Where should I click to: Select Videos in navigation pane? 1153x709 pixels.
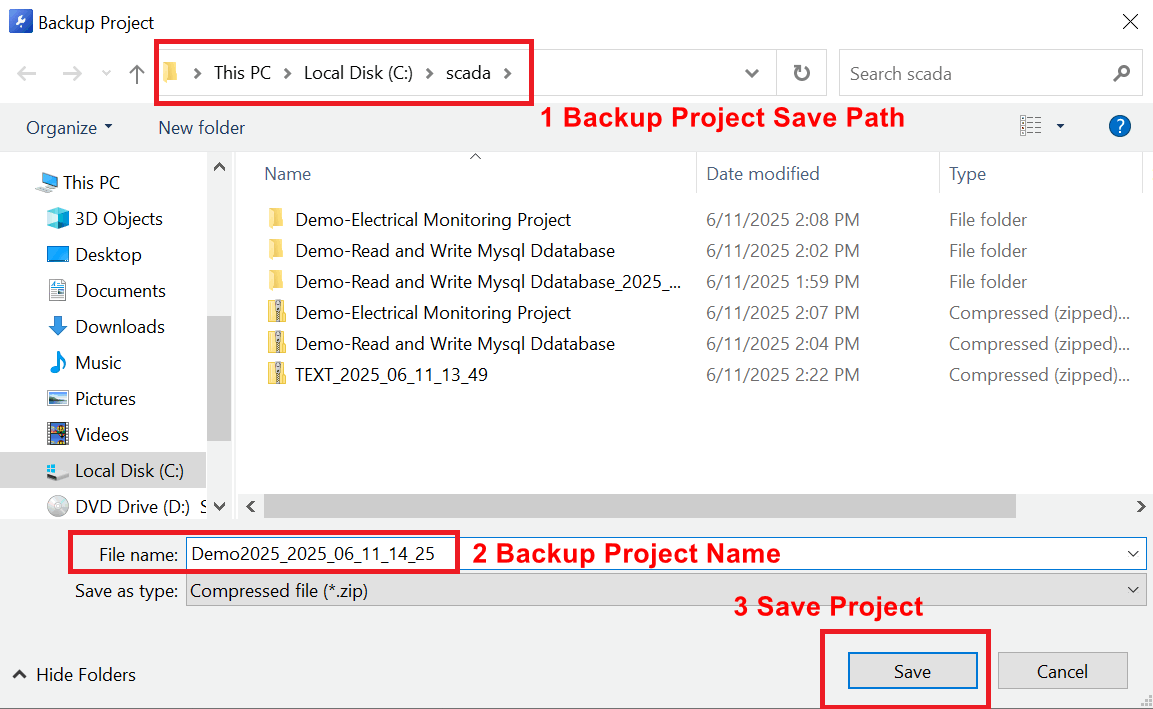[x=88, y=435]
